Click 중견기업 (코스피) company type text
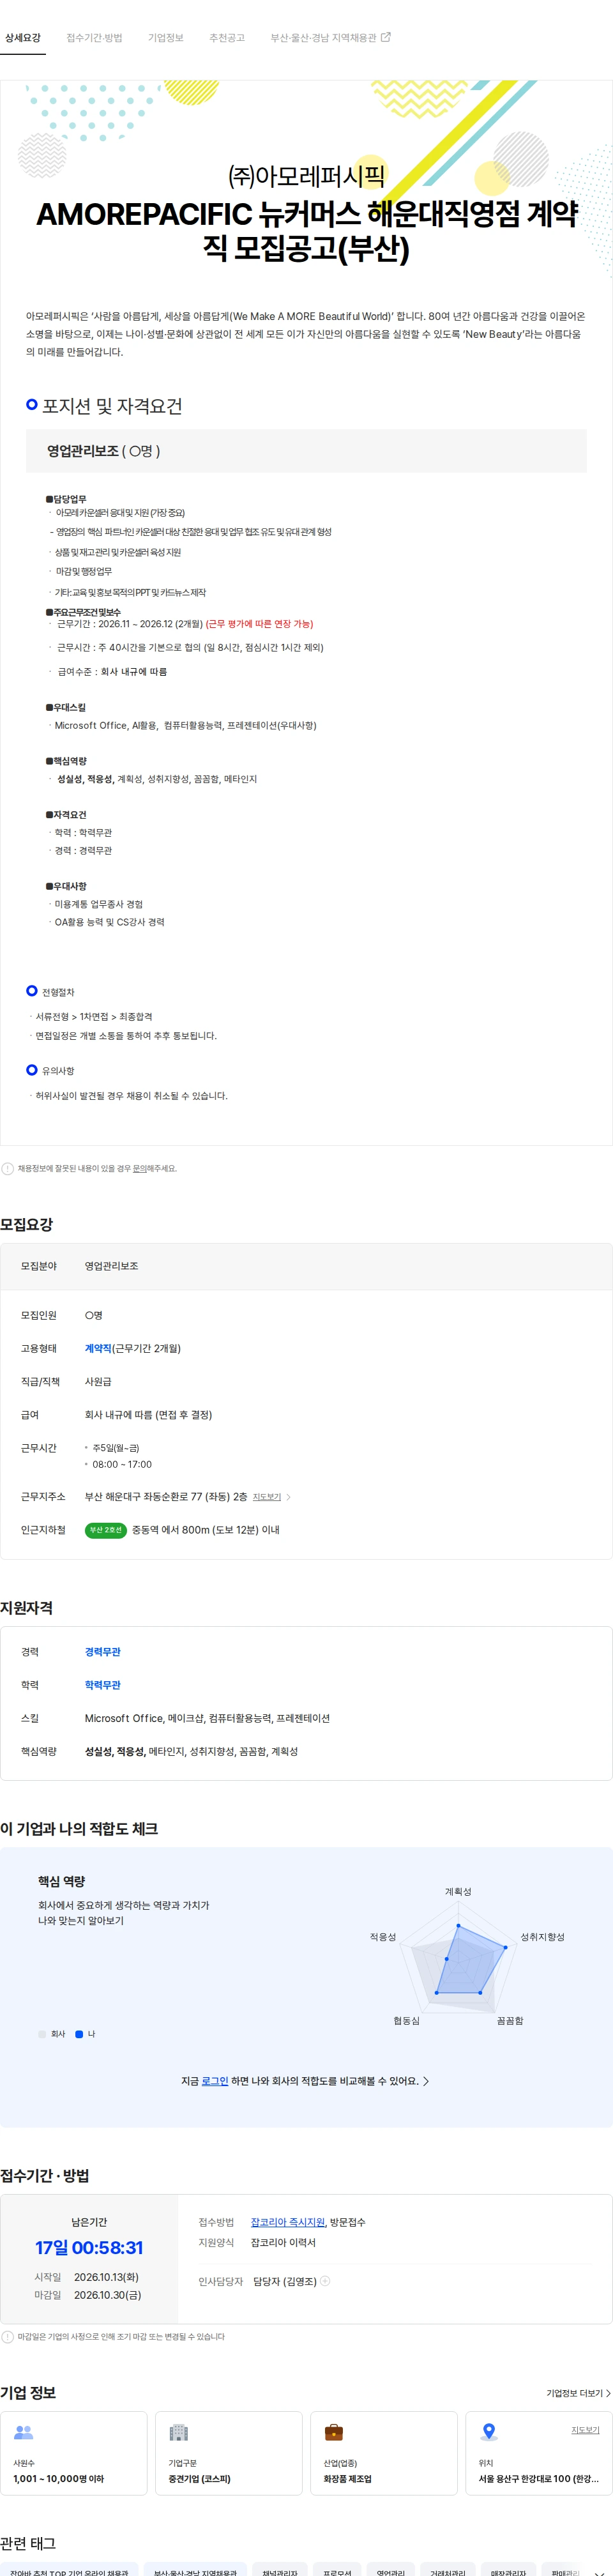The height and width of the screenshot is (2576, 613). click(x=199, y=2479)
